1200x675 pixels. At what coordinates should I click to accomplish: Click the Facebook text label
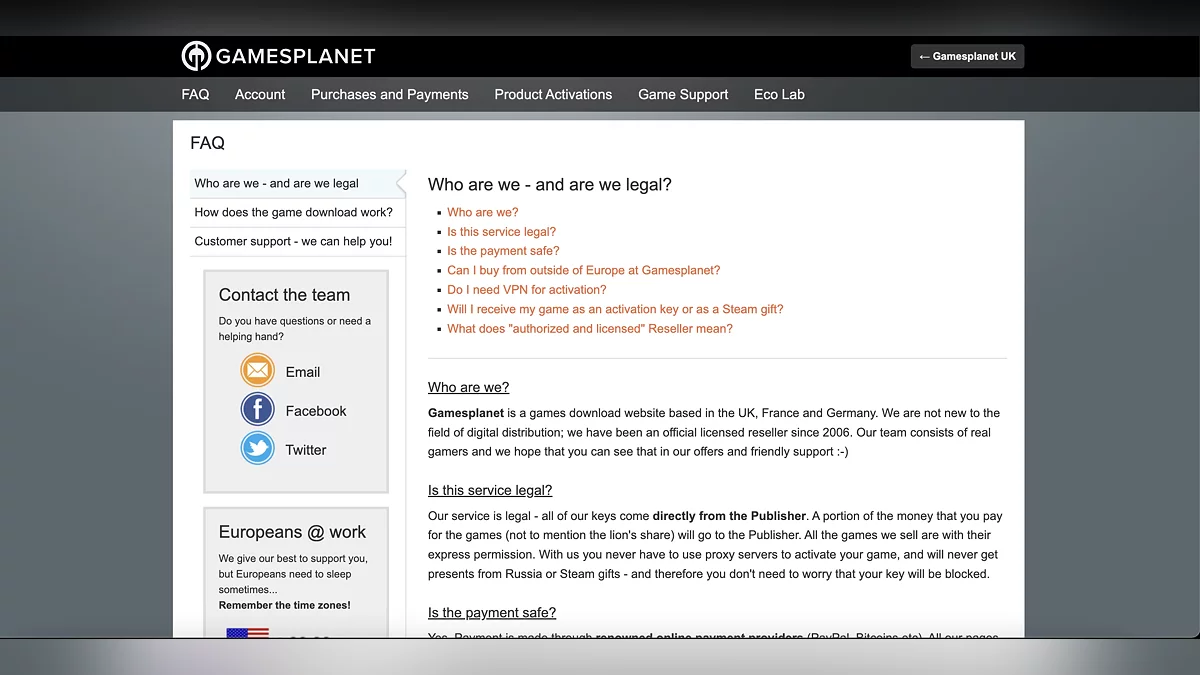coord(316,411)
